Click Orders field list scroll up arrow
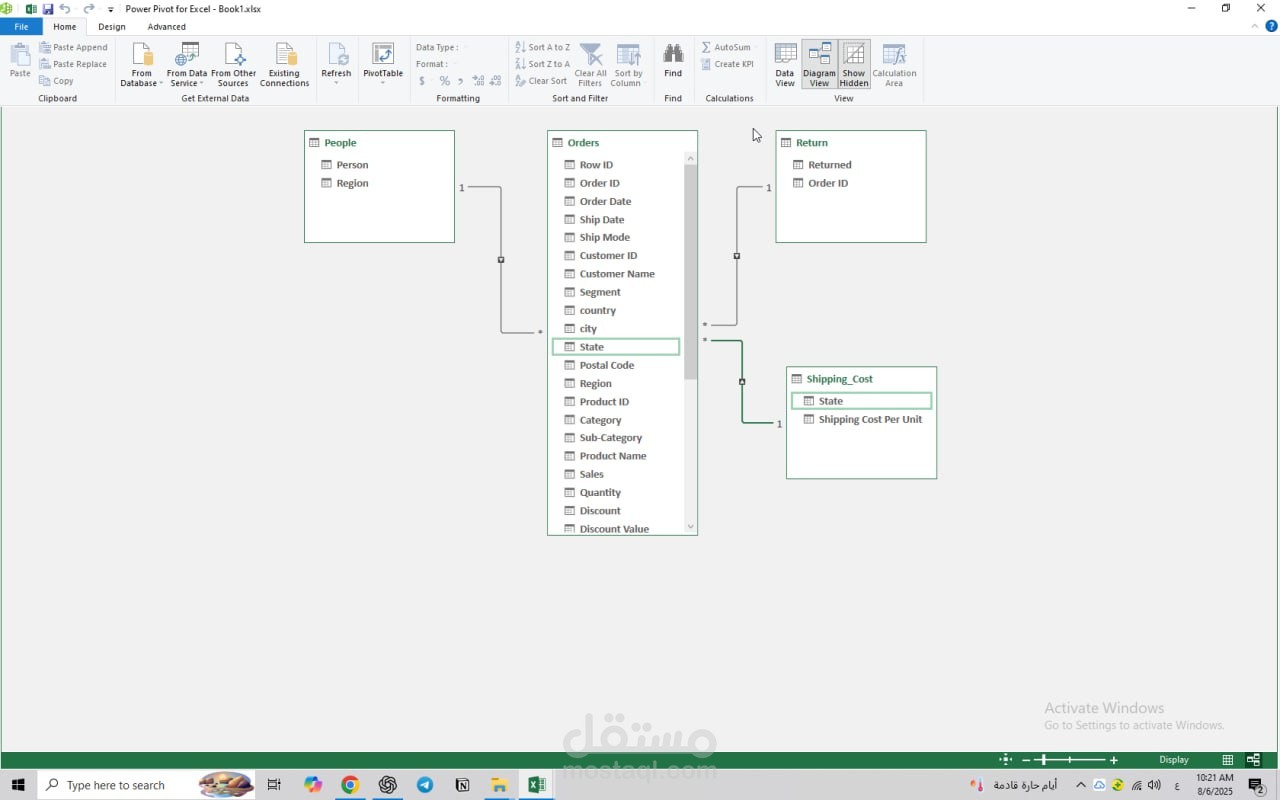 click(690, 158)
